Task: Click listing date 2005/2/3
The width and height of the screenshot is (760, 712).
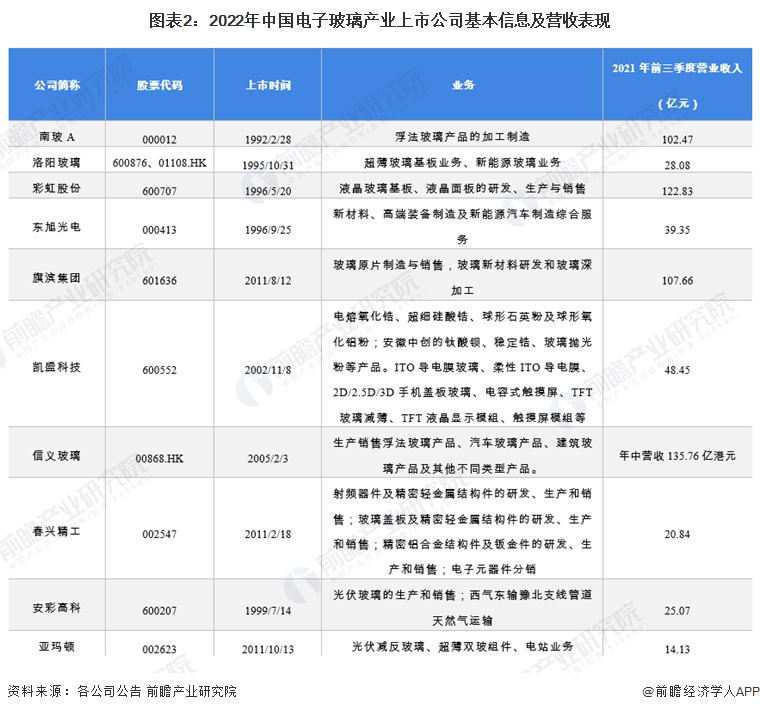Action: pos(268,459)
